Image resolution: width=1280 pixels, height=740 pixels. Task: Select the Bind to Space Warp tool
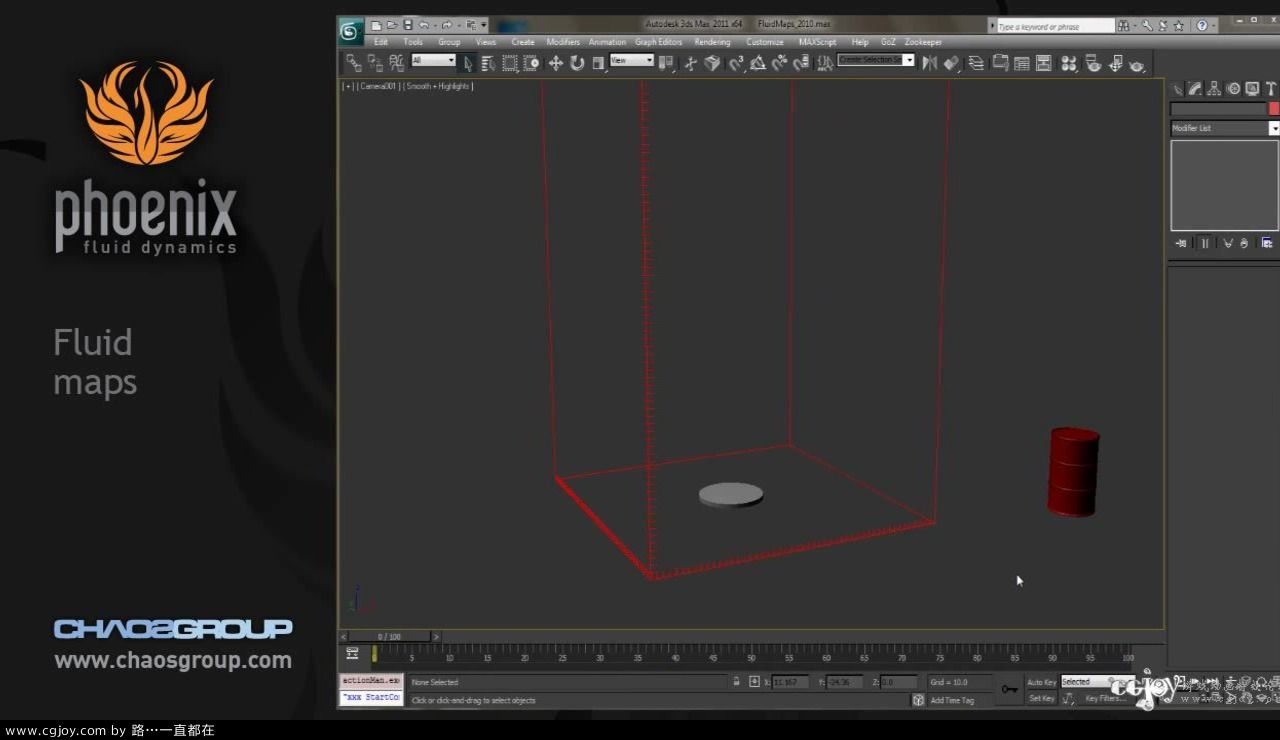pos(397,63)
